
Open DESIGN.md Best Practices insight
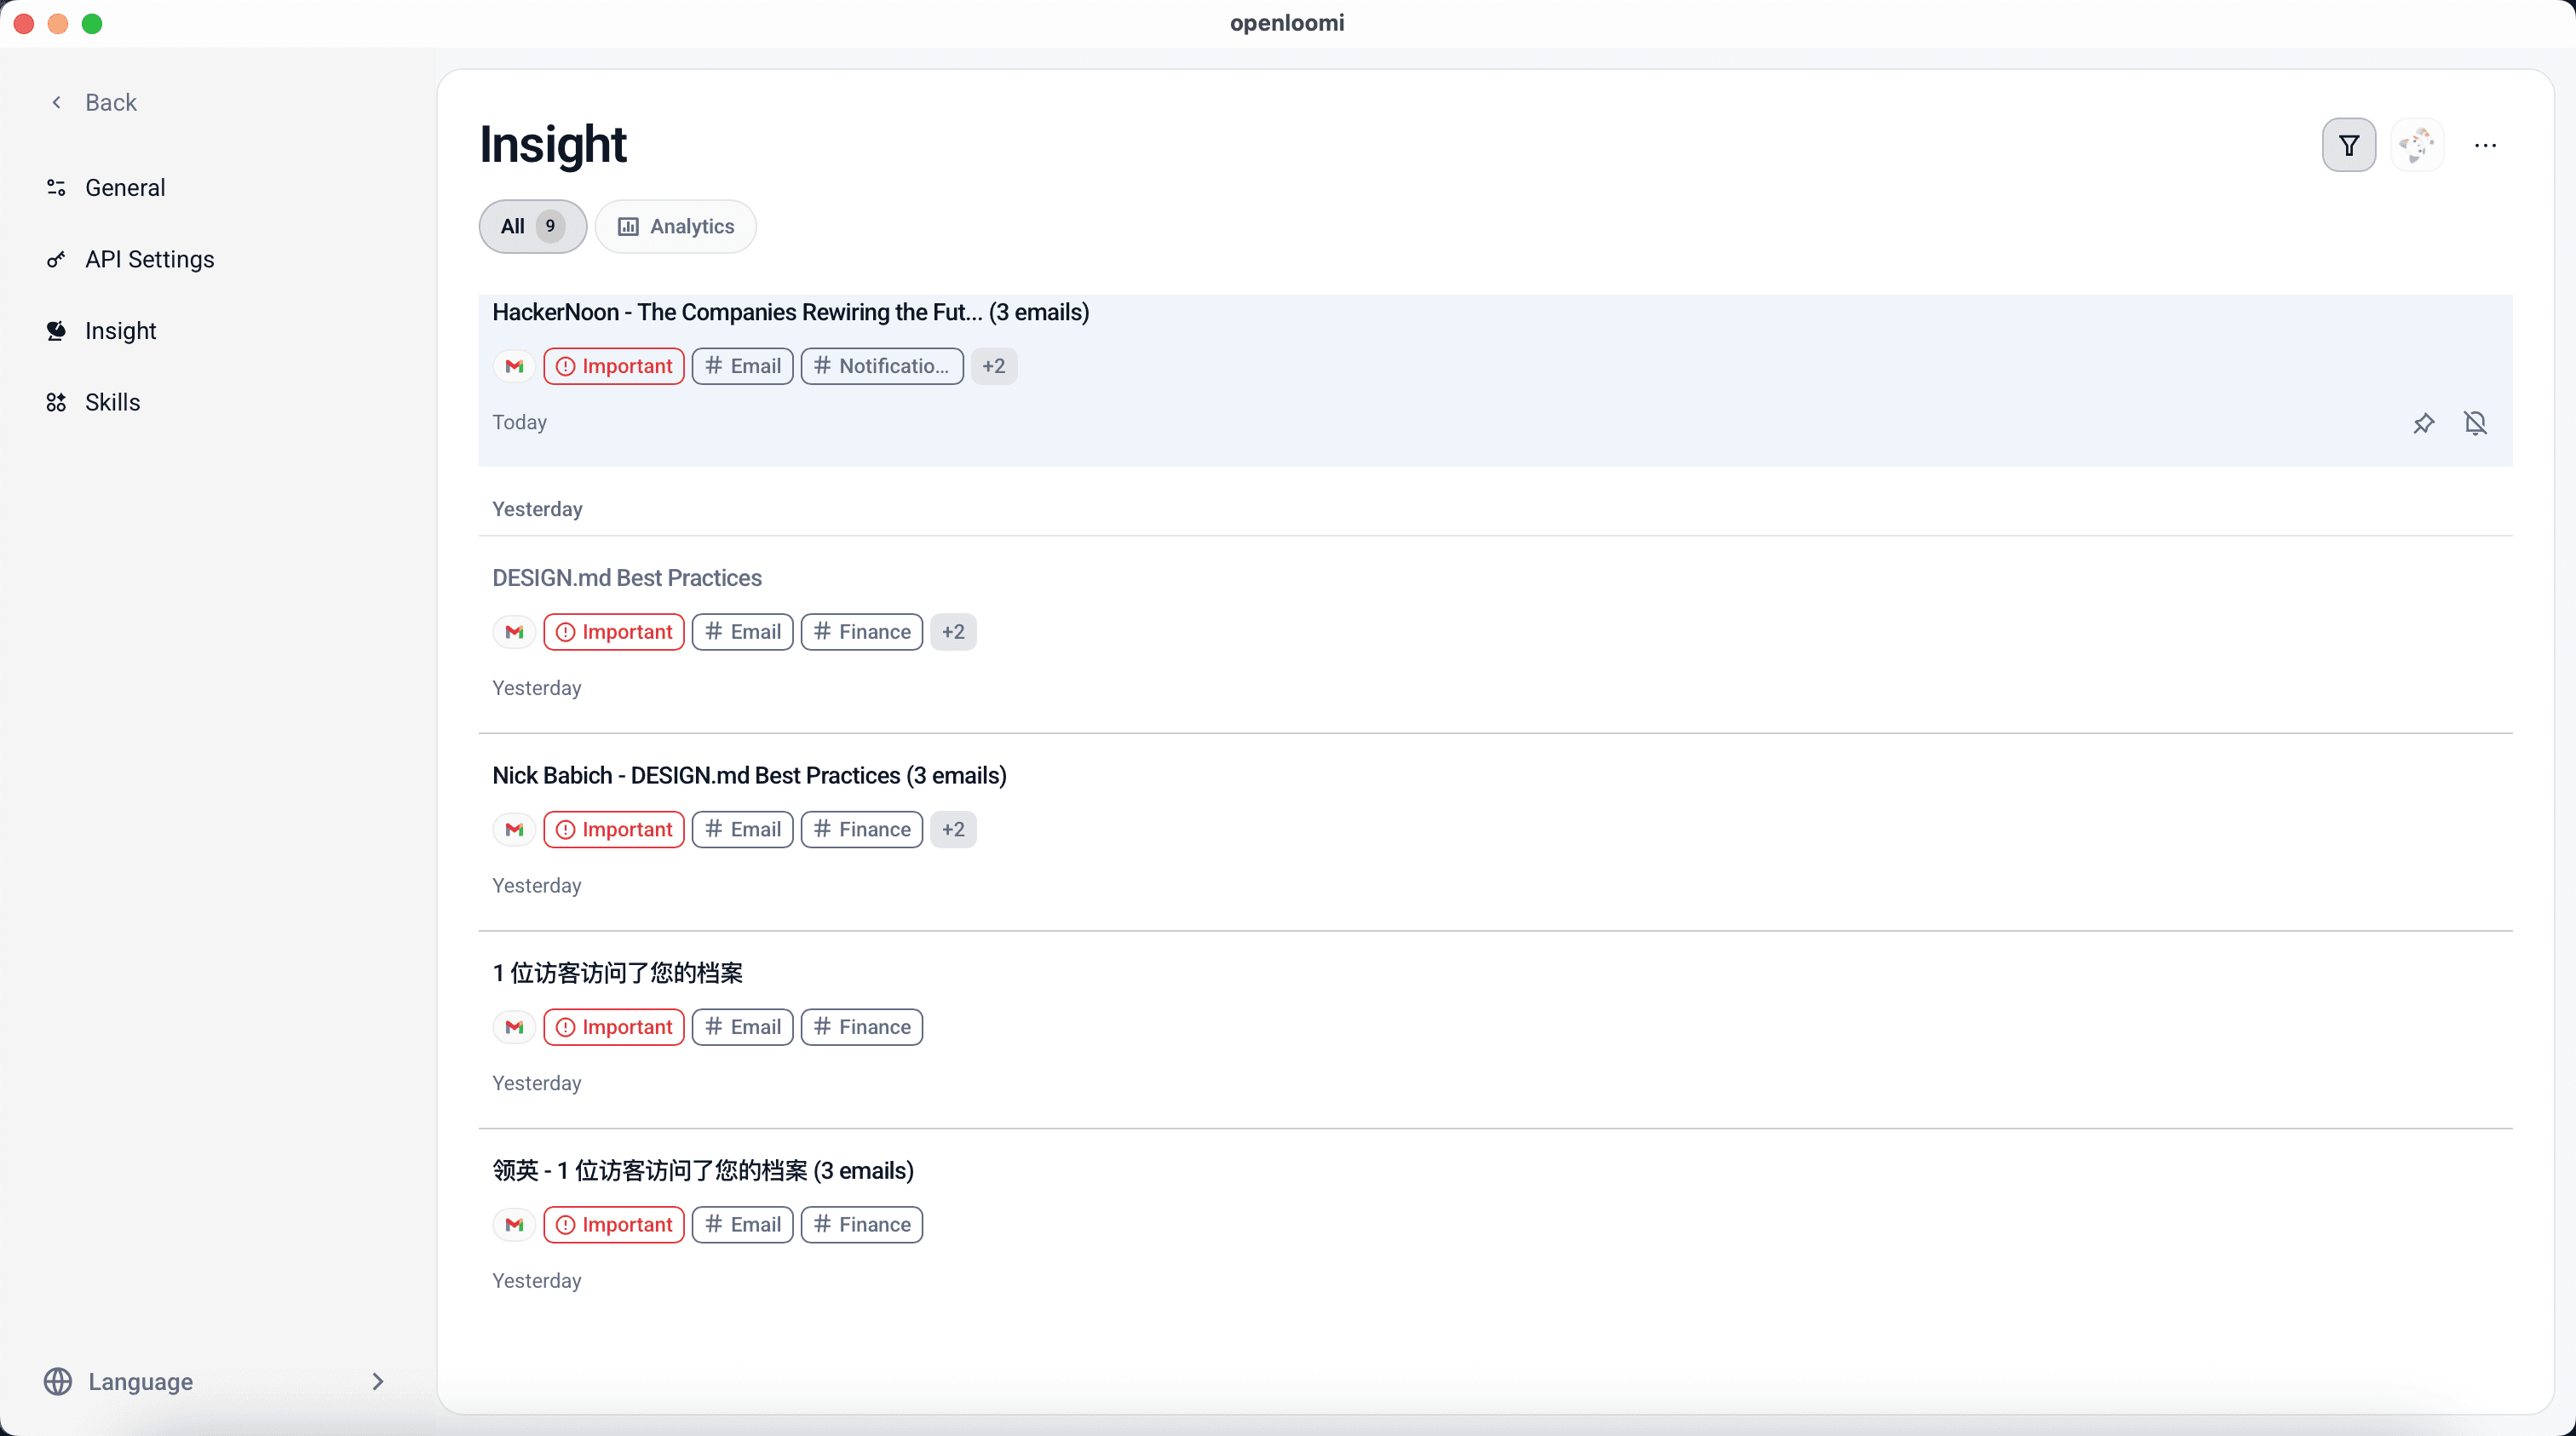[x=627, y=578]
